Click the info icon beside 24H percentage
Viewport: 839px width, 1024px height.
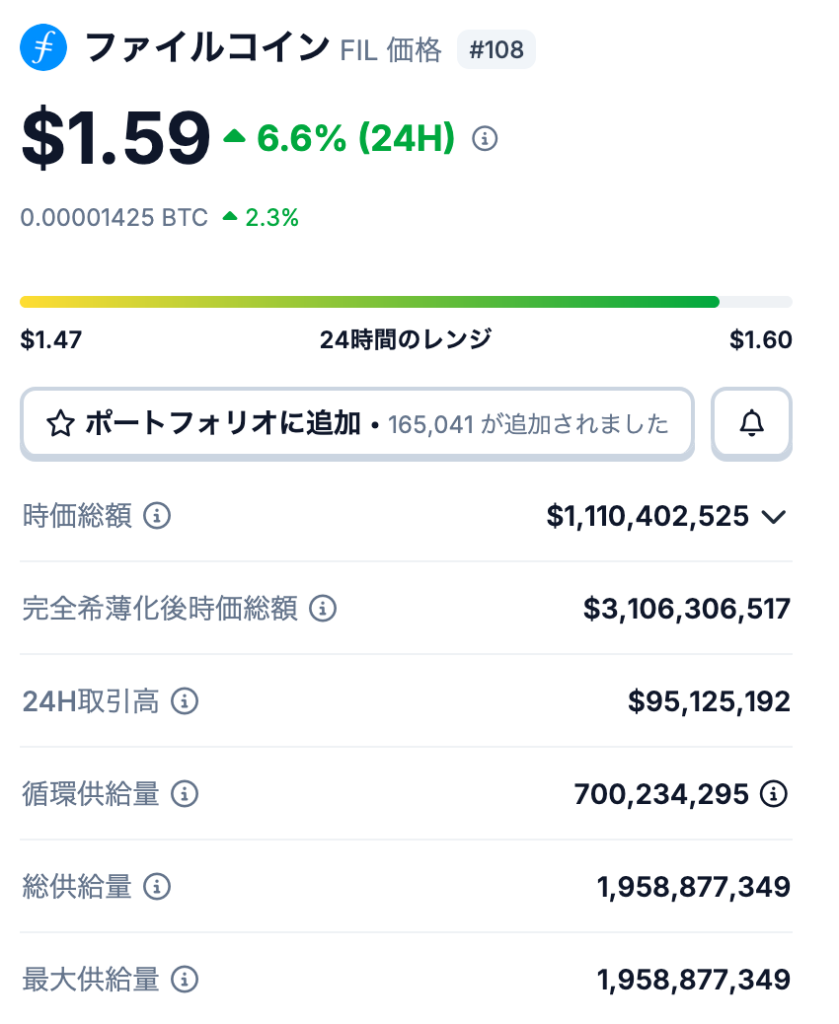tap(485, 138)
